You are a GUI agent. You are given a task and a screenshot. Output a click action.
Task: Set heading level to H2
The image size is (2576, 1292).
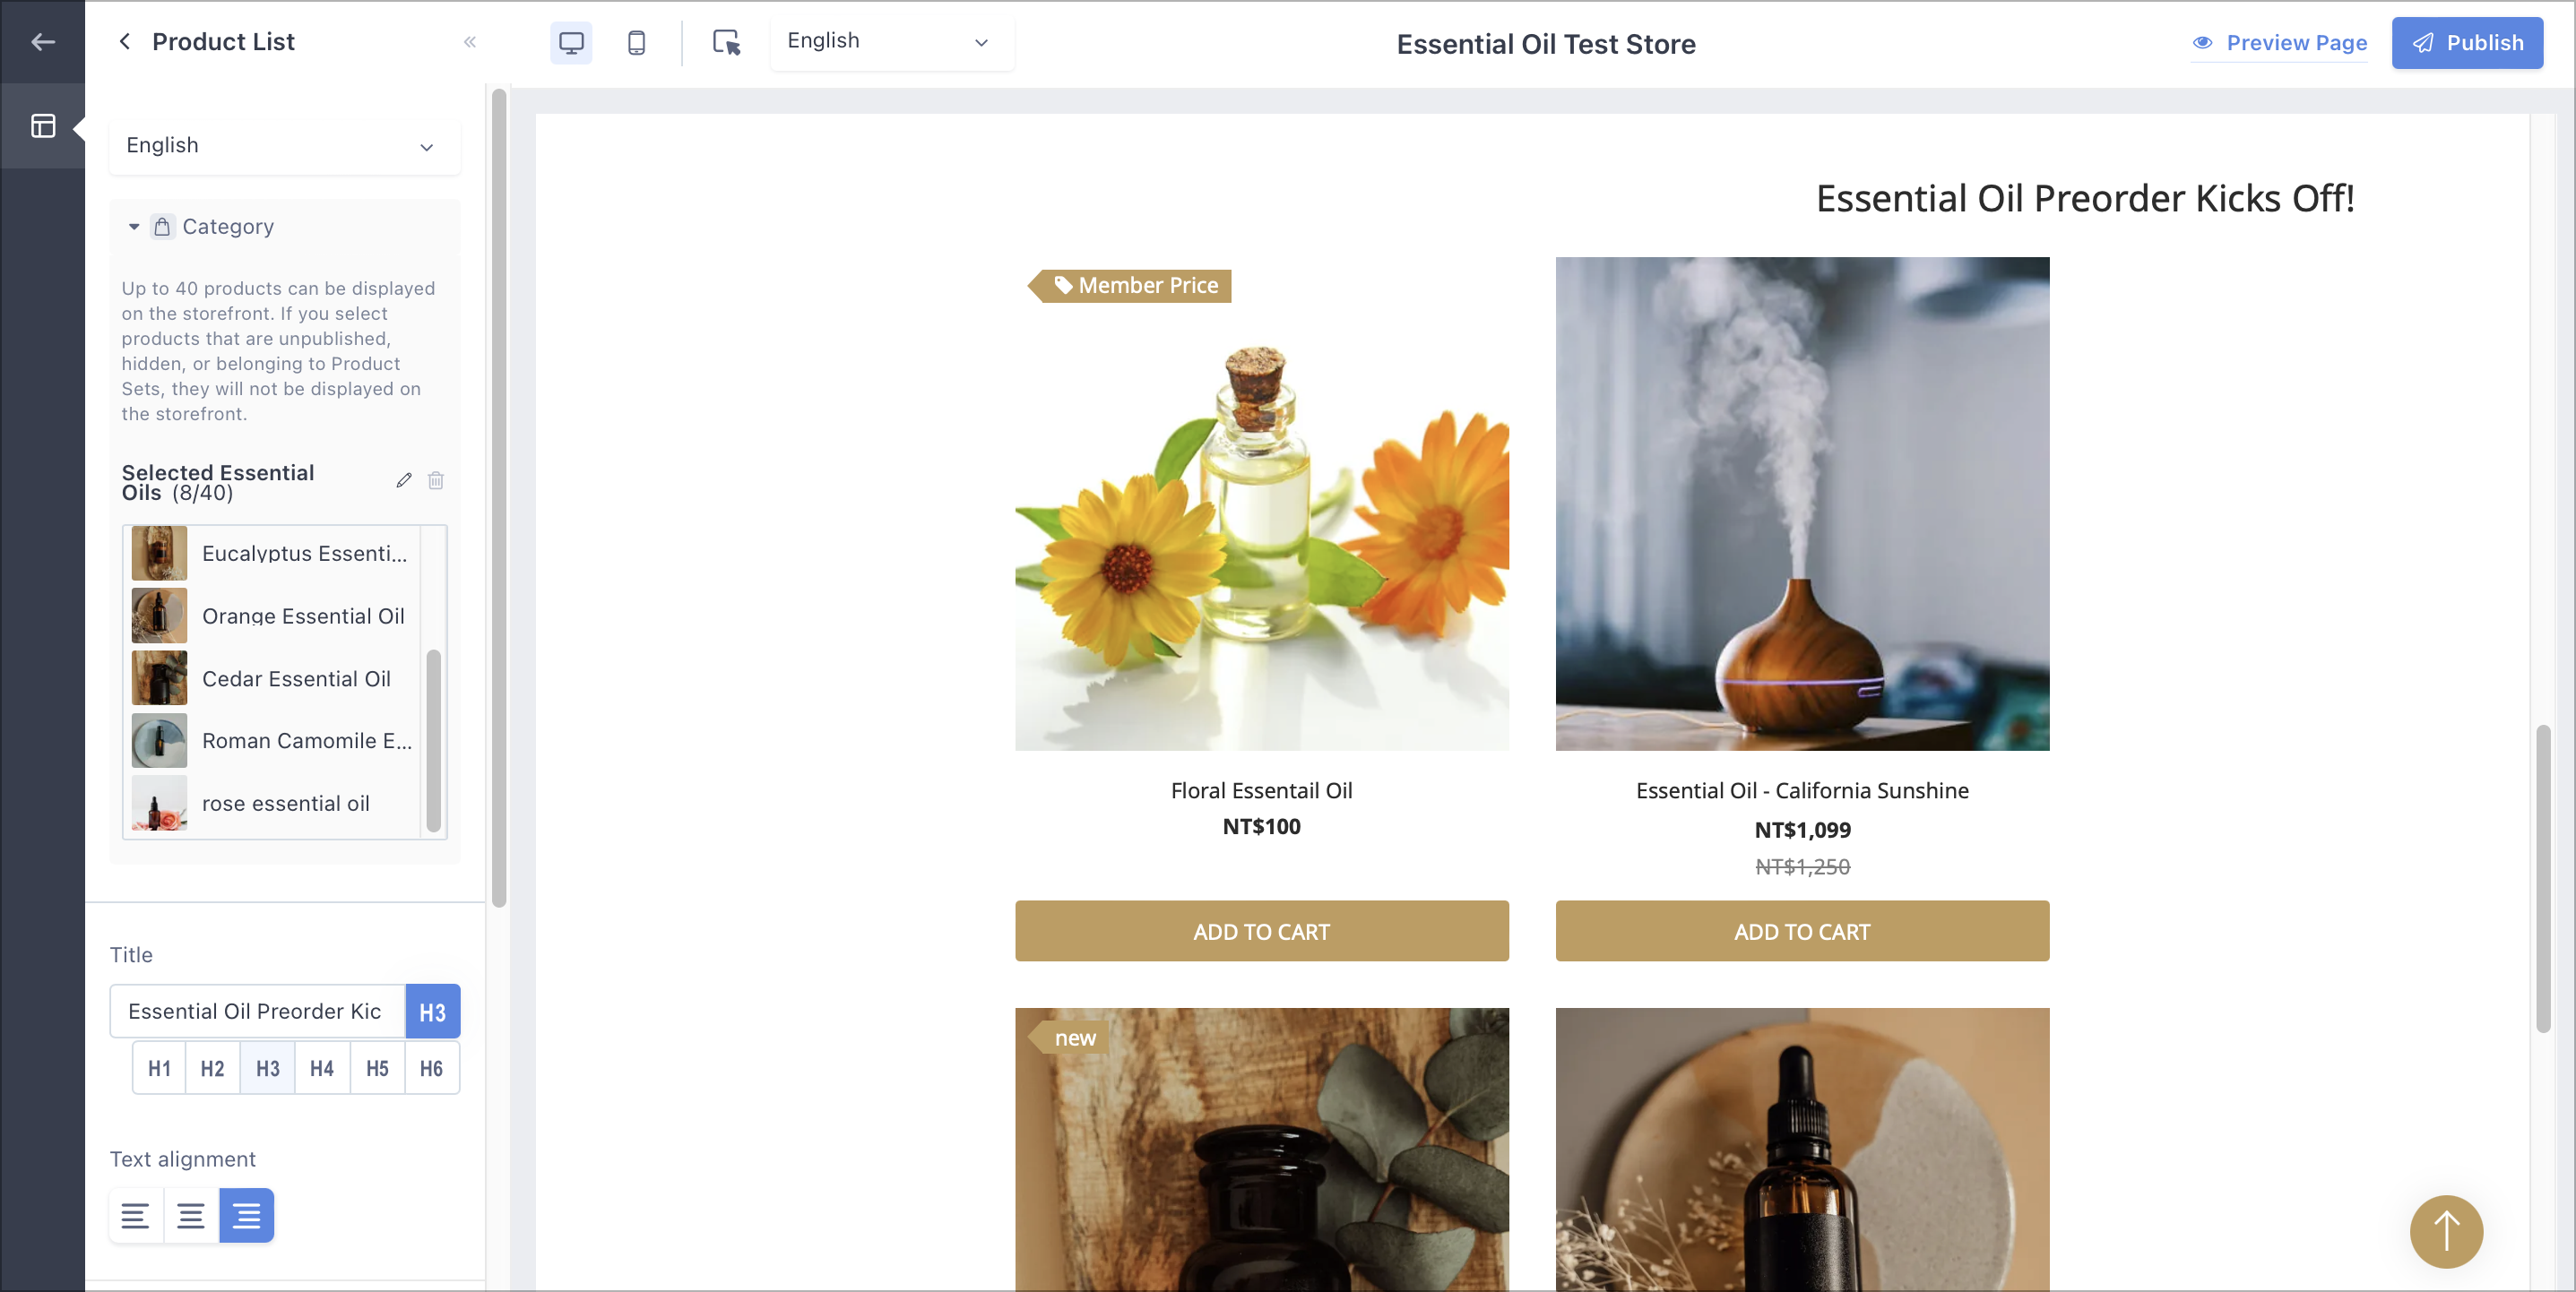(x=213, y=1069)
